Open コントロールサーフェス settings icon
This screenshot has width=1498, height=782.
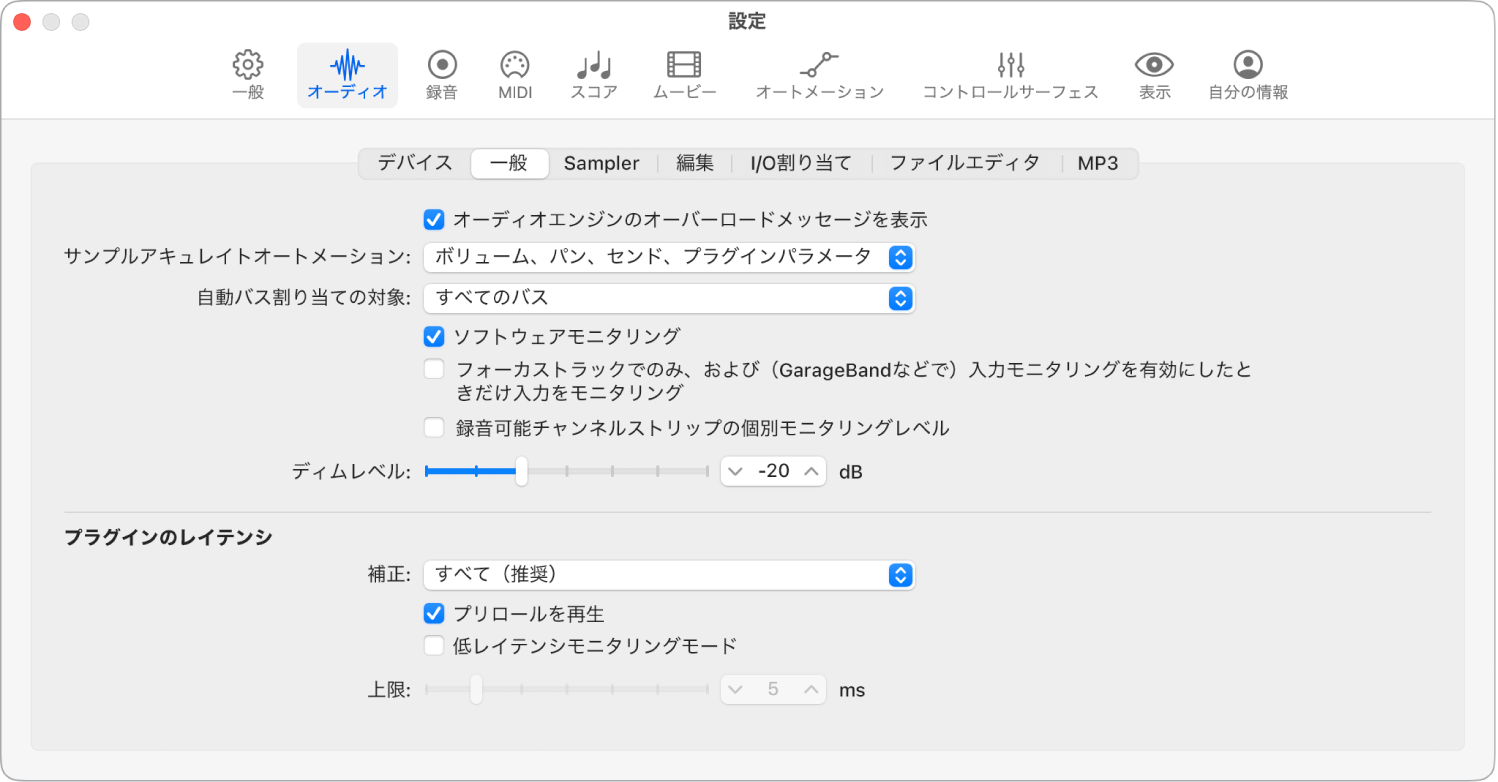click(1009, 74)
